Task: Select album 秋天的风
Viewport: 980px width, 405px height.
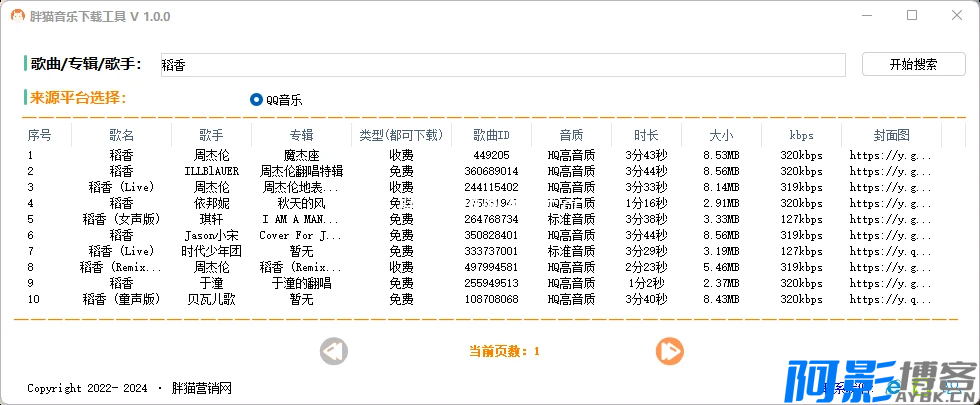Action: 301,203
